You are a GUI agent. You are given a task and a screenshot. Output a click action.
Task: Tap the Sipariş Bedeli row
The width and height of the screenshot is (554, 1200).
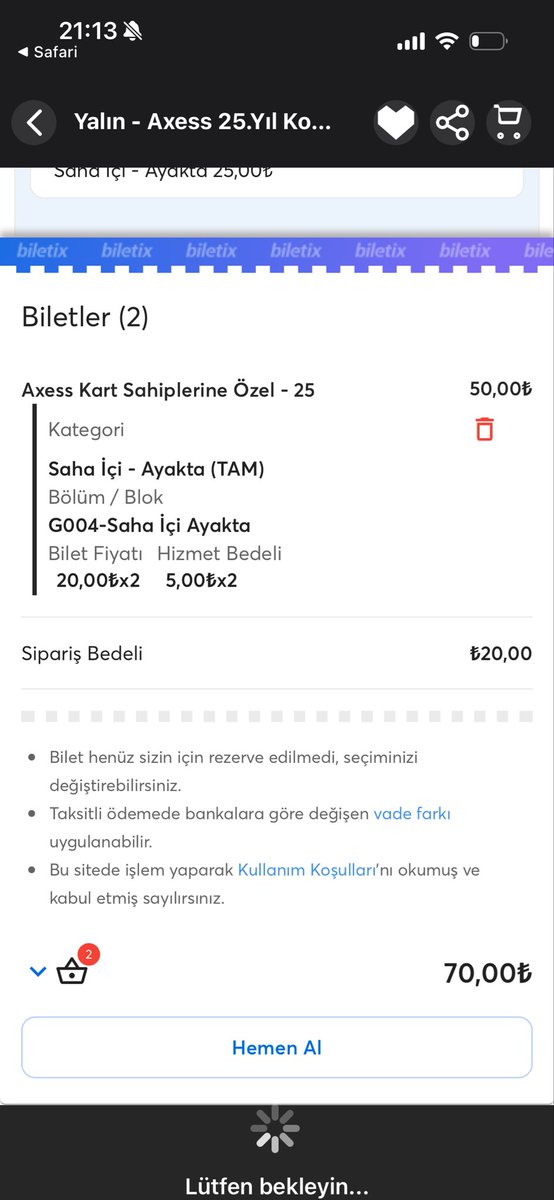click(277, 654)
